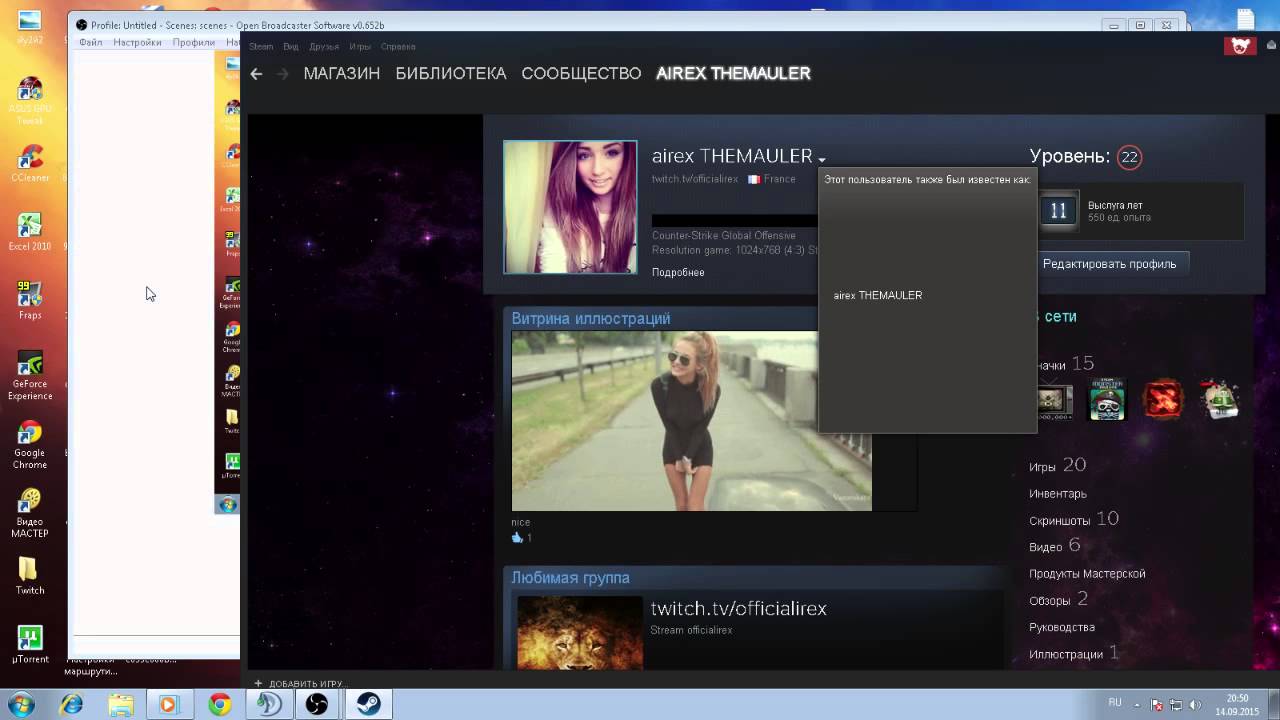Open Excel 2010 desktop shortcut
This screenshot has width=1280, height=720.
point(30,232)
